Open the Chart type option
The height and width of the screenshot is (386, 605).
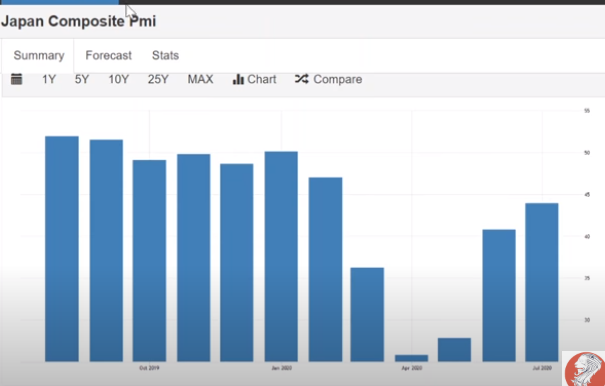click(x=255, y=80)
